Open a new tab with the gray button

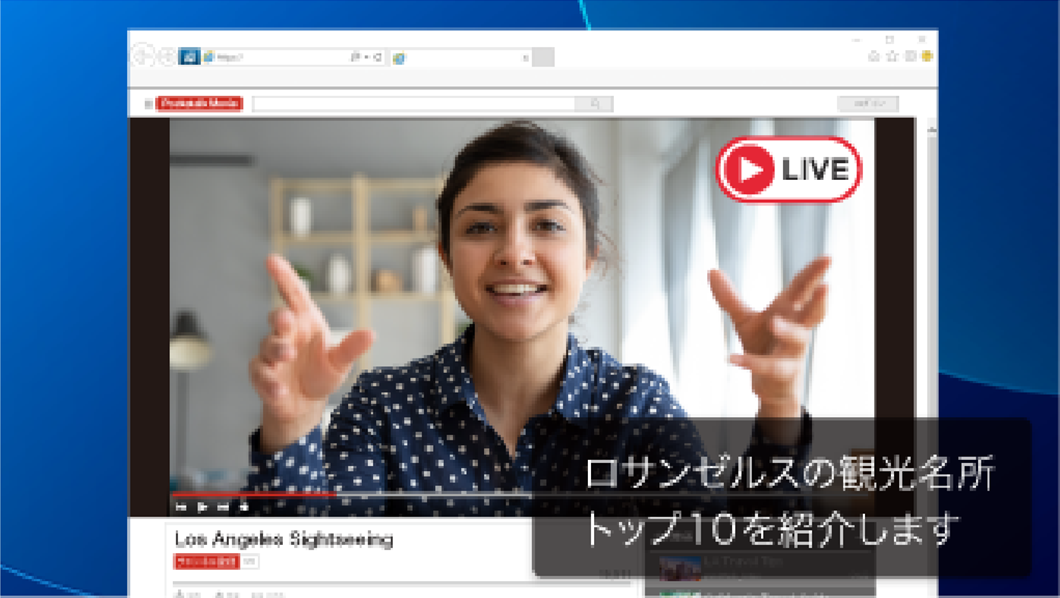pos(543,57)
